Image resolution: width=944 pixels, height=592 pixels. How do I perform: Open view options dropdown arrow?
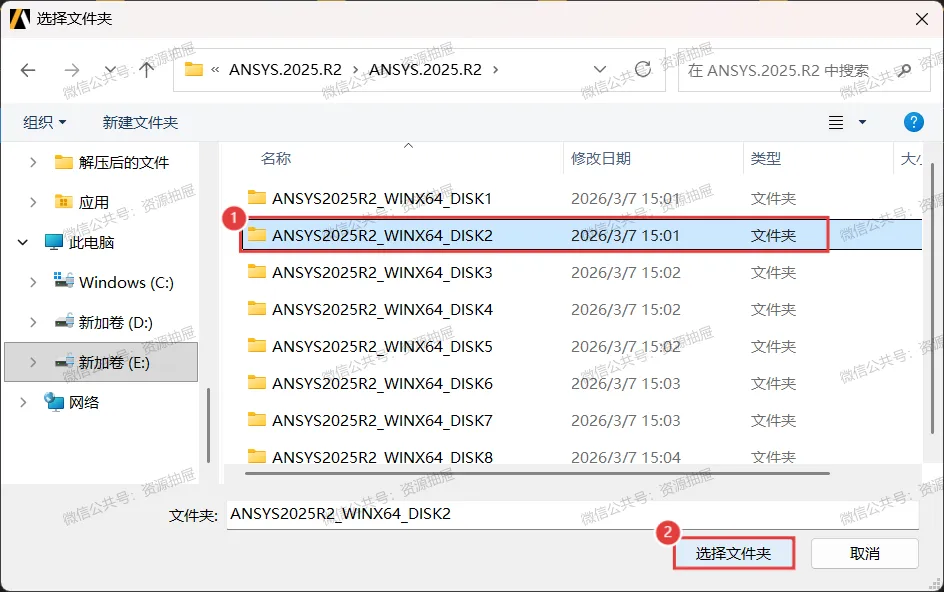pos(862,122)
